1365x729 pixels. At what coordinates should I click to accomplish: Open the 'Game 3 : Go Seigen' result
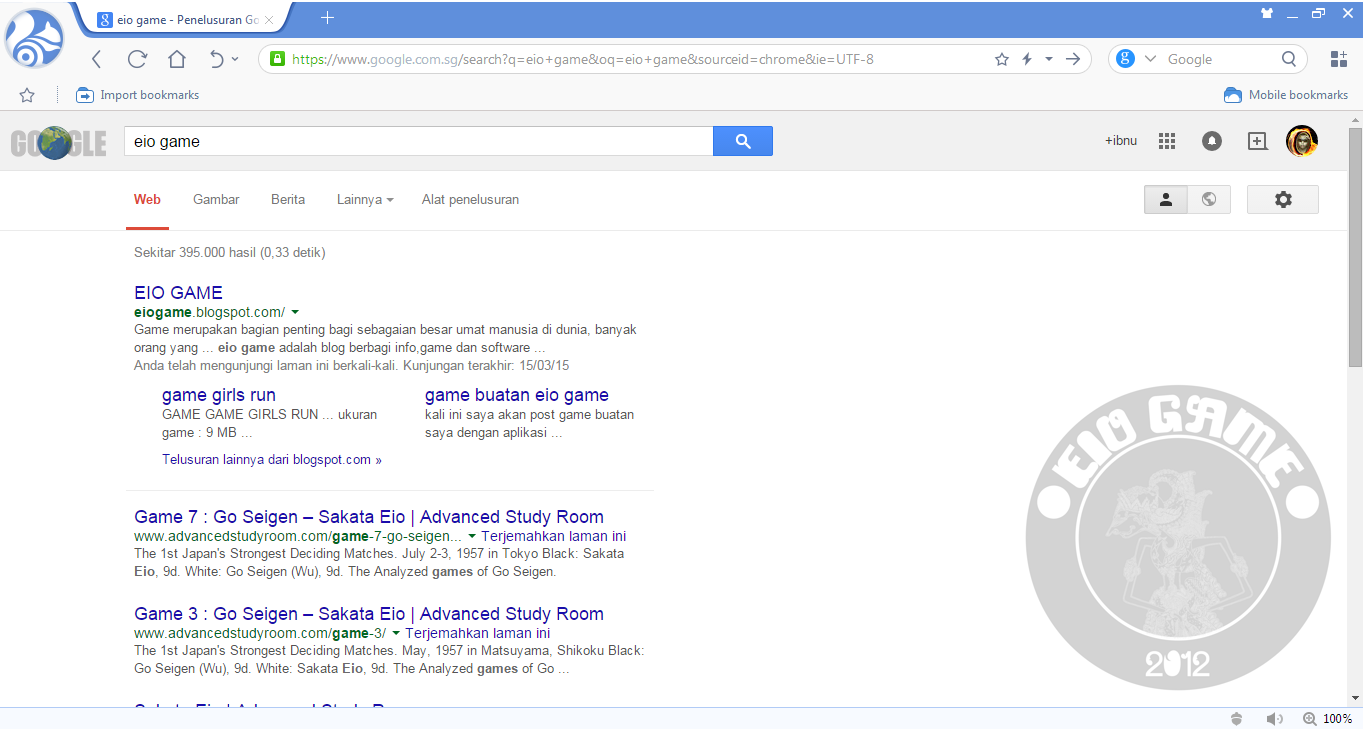pos(369,614)
